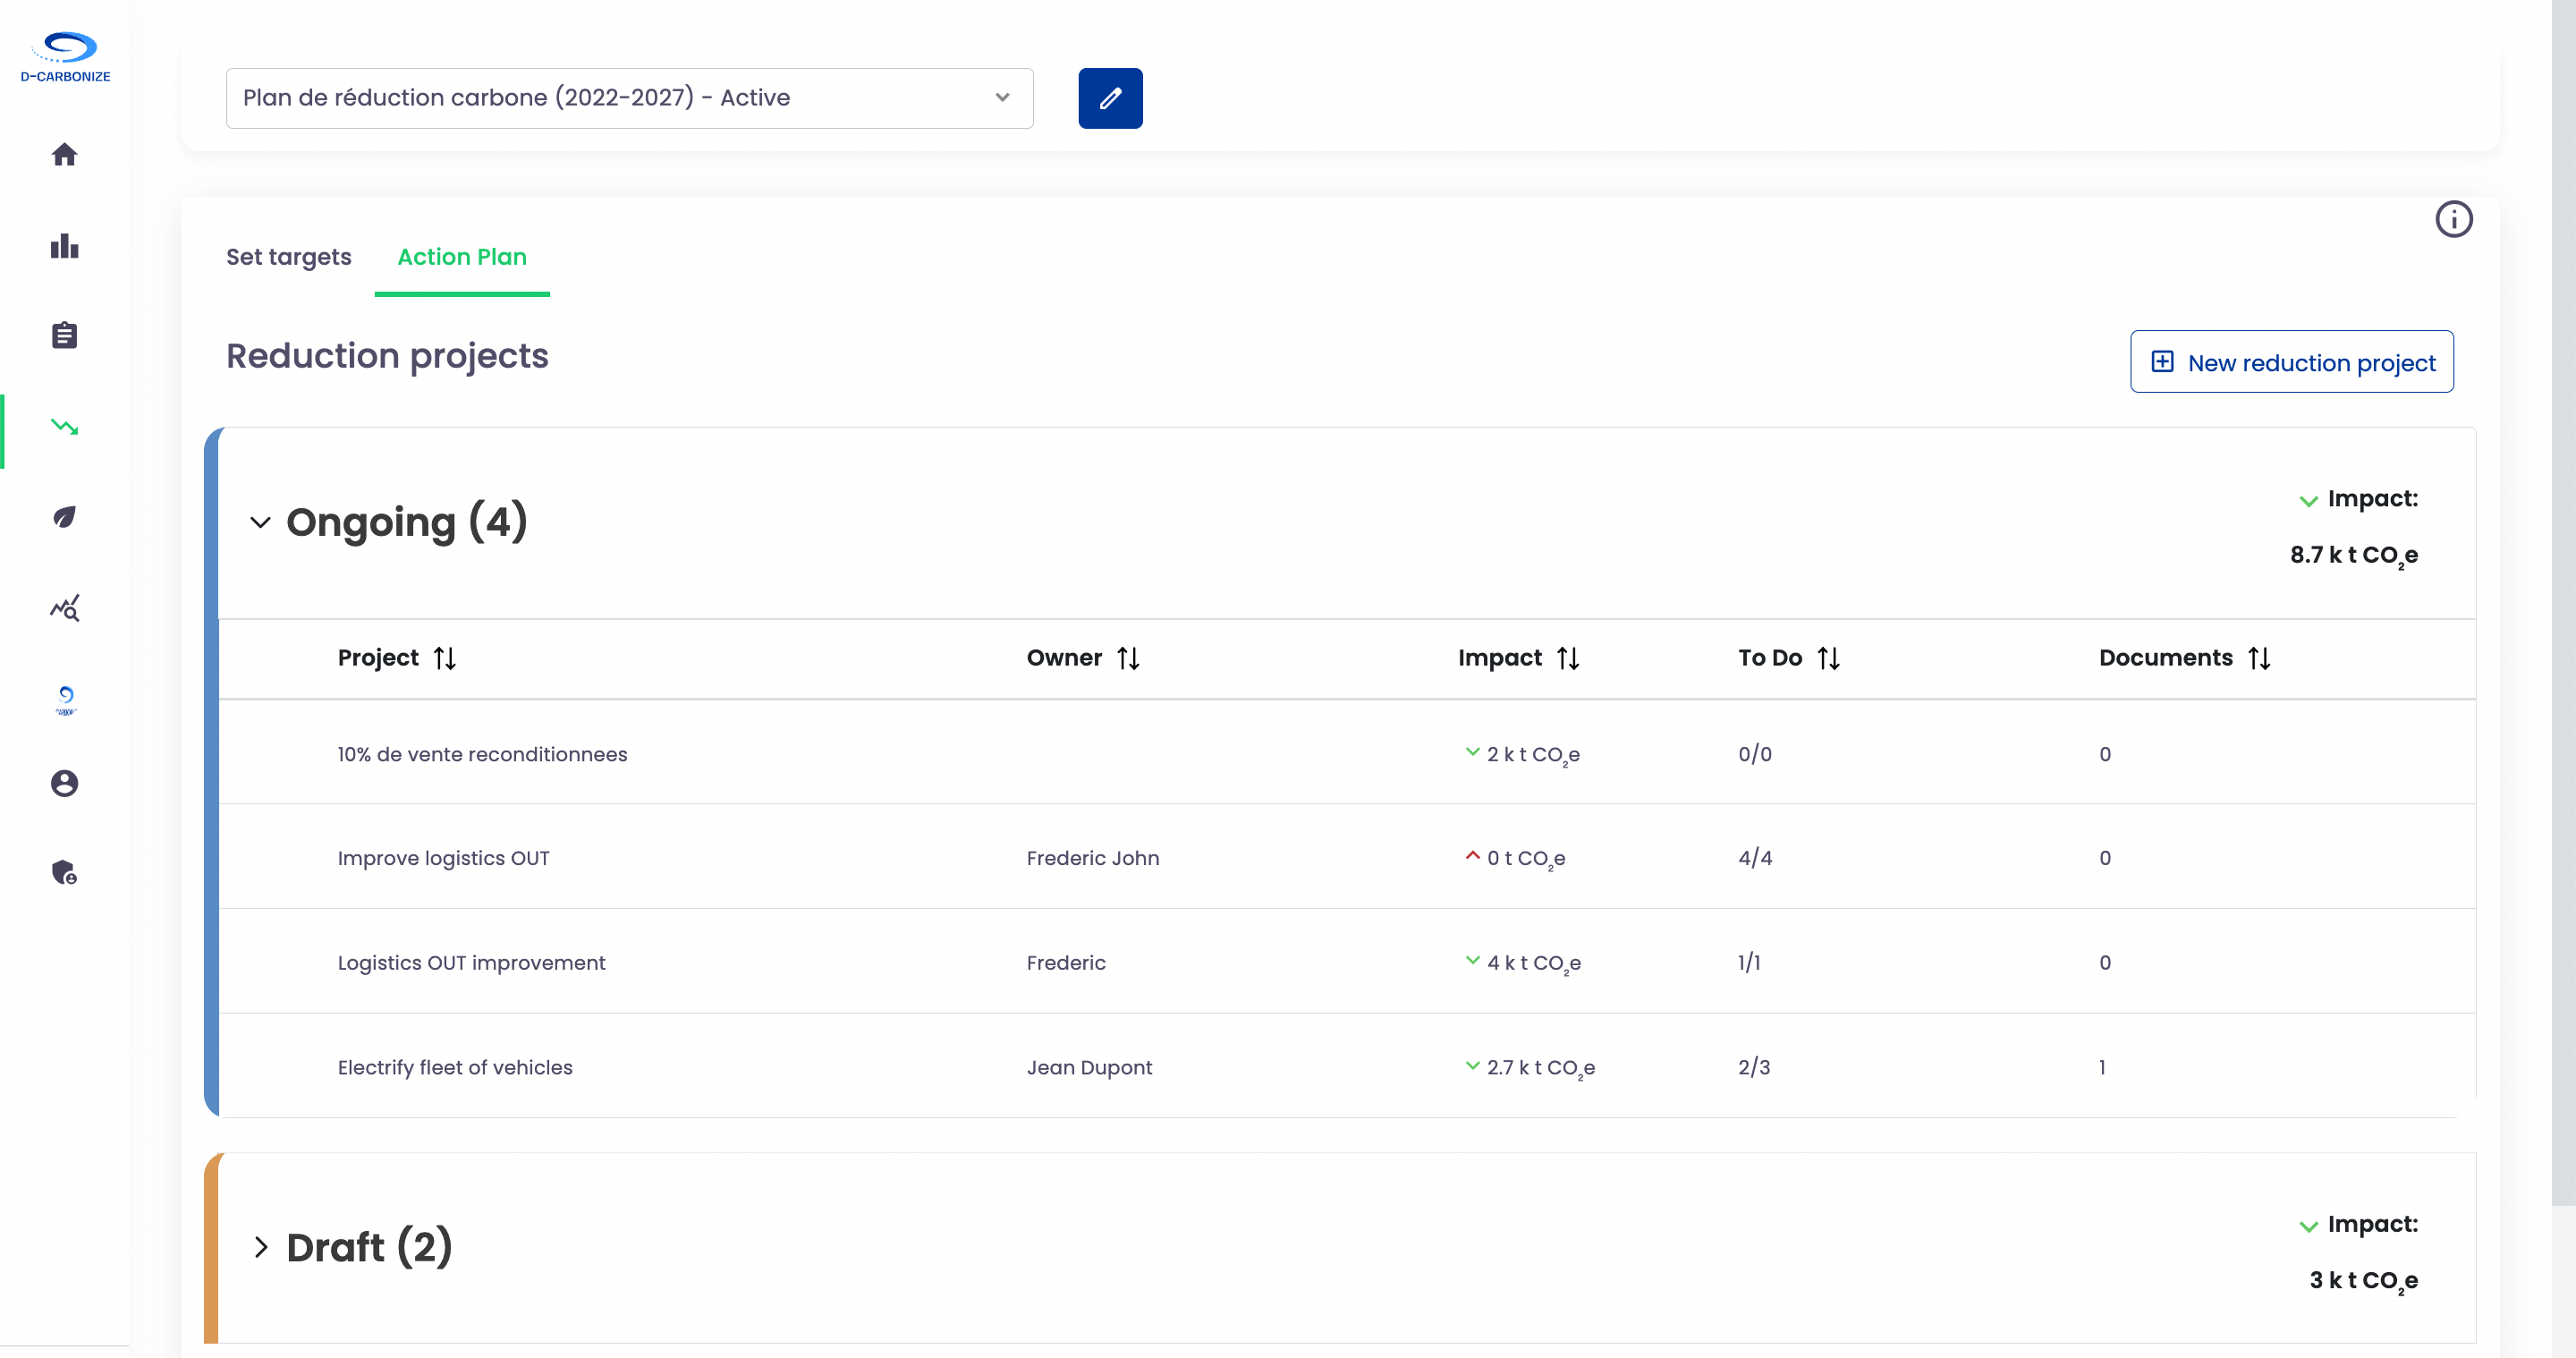
Task: Open the home icon in sidebar
Action: (x=64, y=154)
